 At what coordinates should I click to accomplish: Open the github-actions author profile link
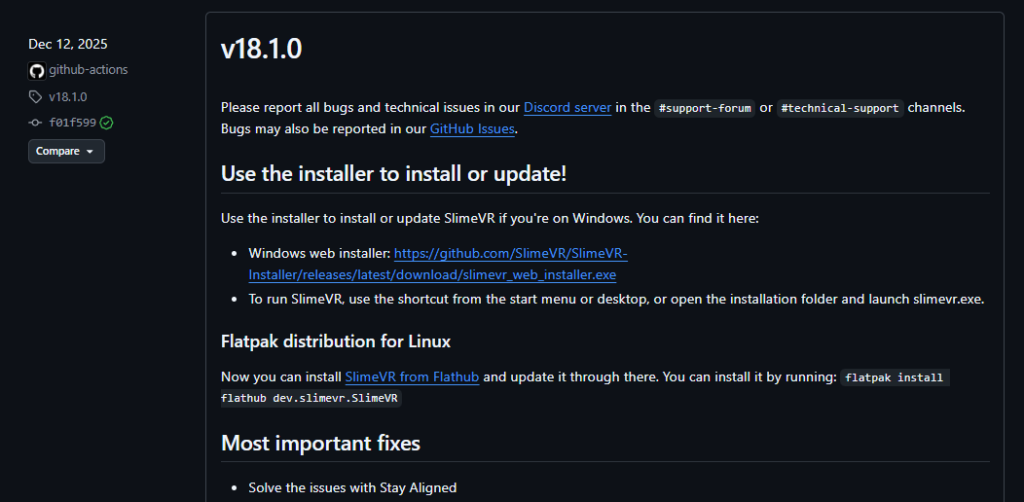[88, 70]
